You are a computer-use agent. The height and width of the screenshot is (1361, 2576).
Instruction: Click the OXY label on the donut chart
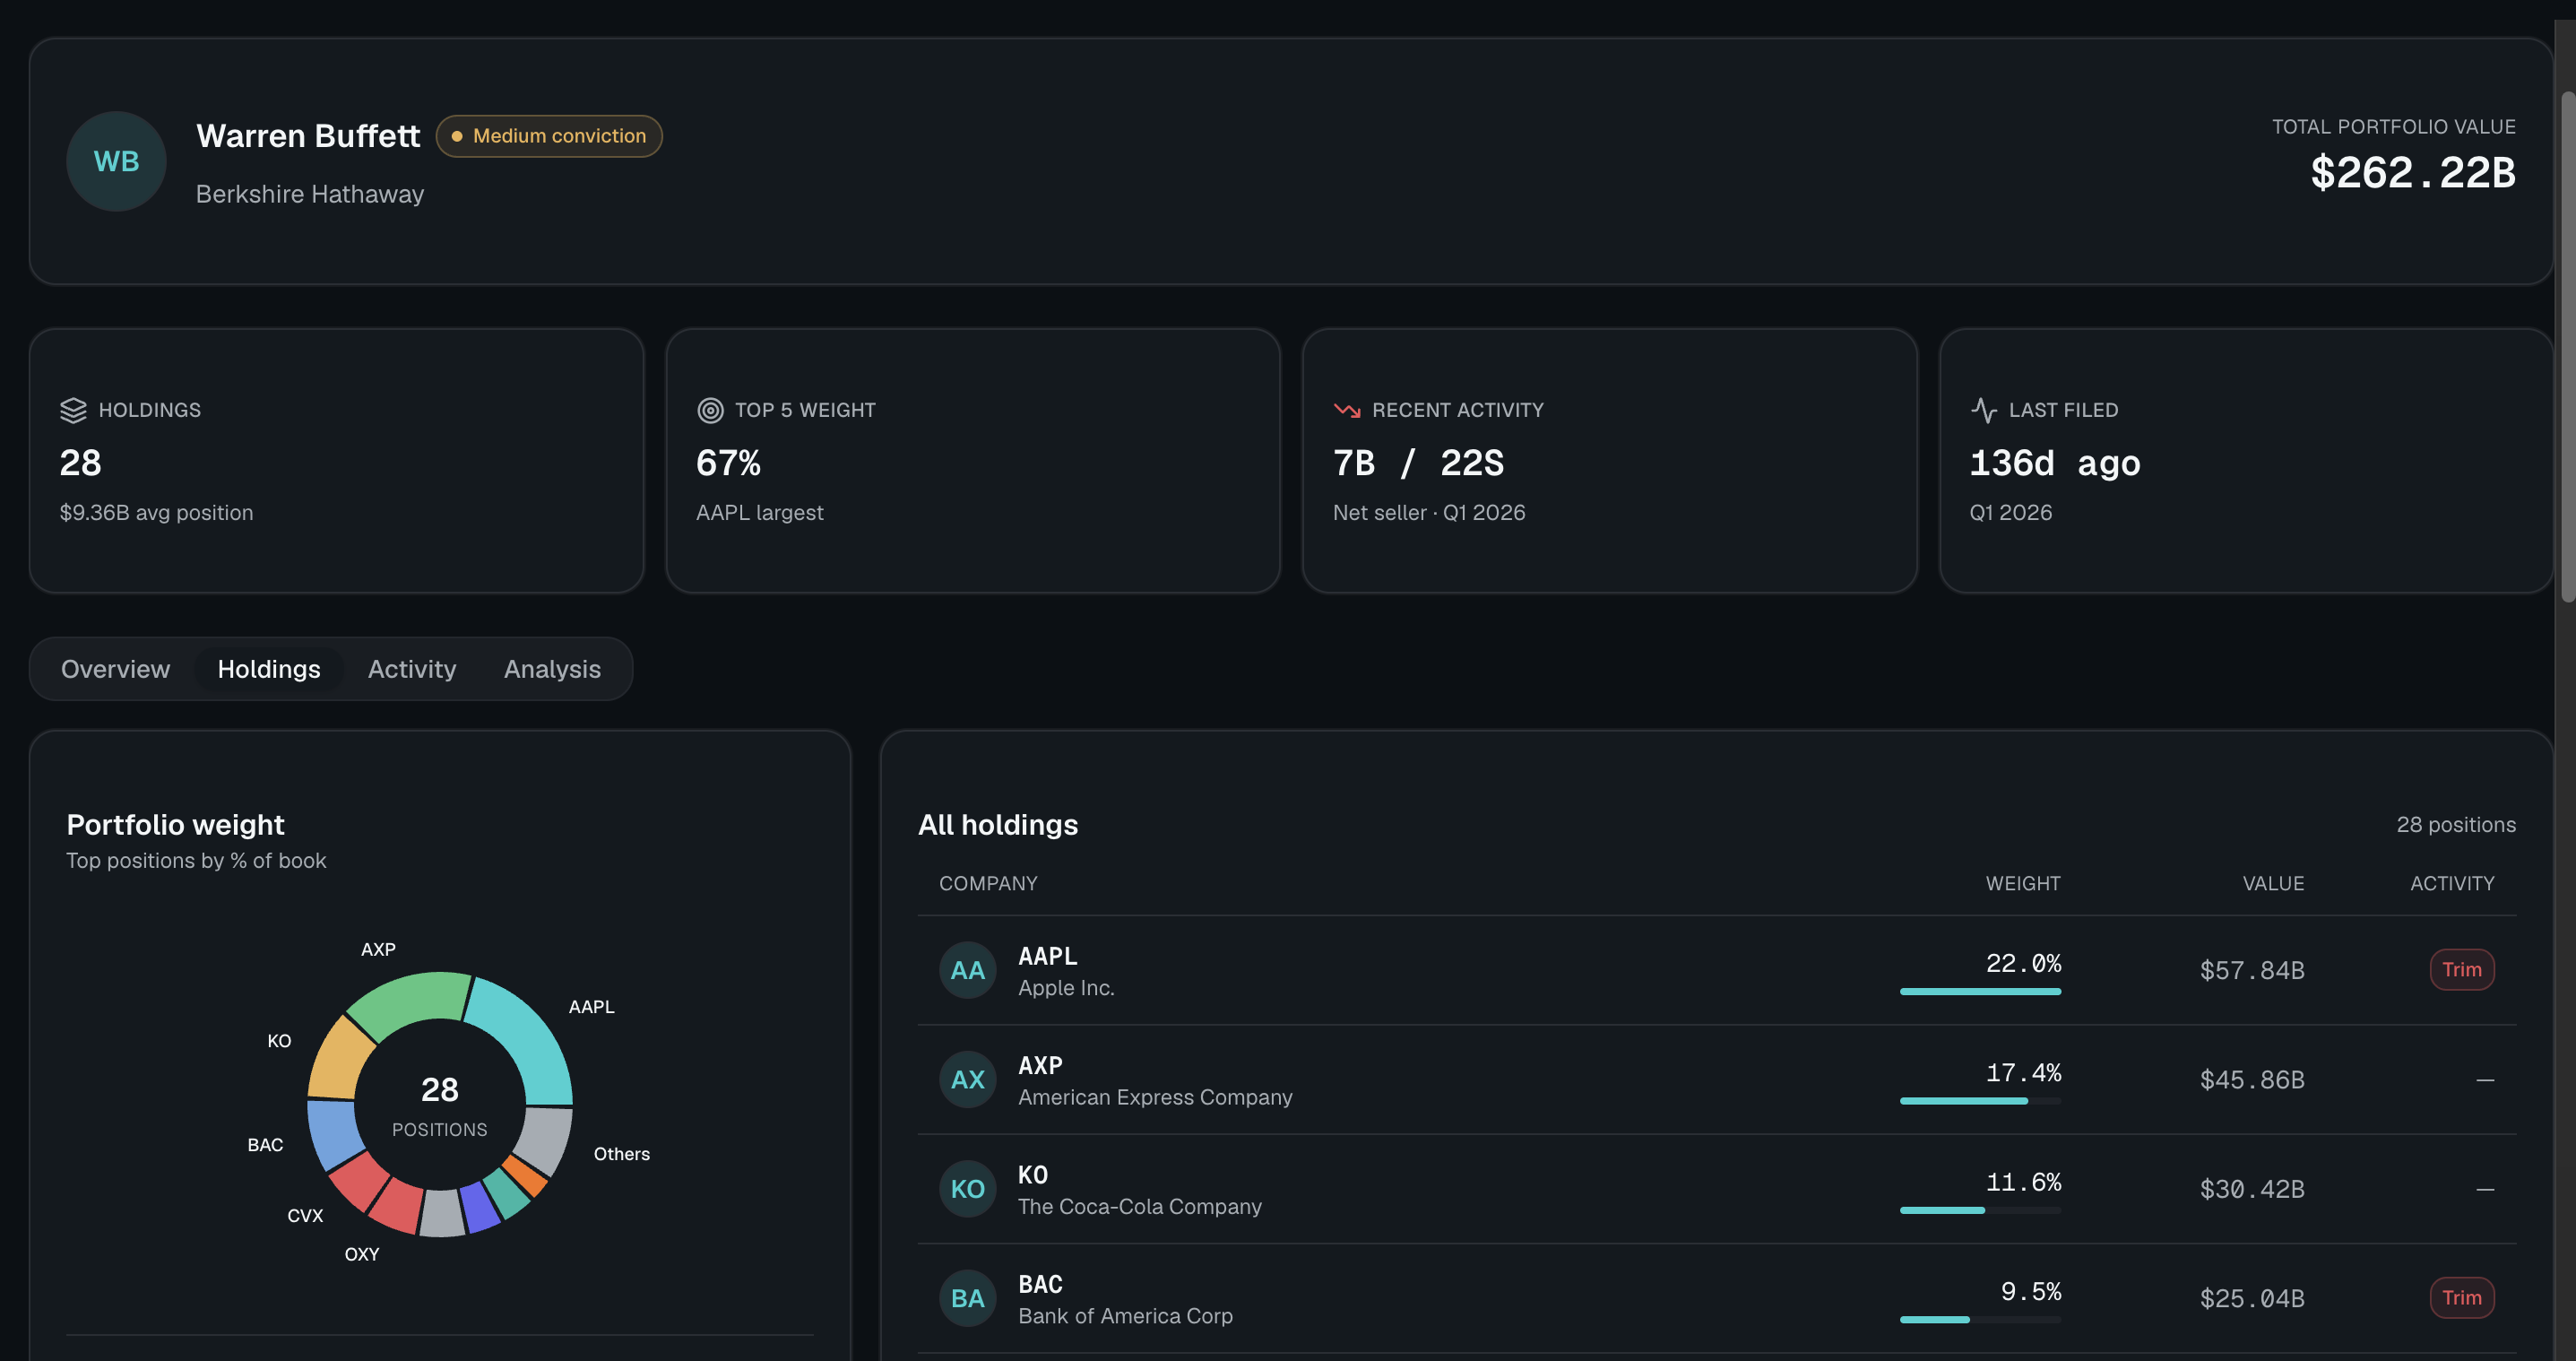pyautogui.click(x=362, y=1254)
